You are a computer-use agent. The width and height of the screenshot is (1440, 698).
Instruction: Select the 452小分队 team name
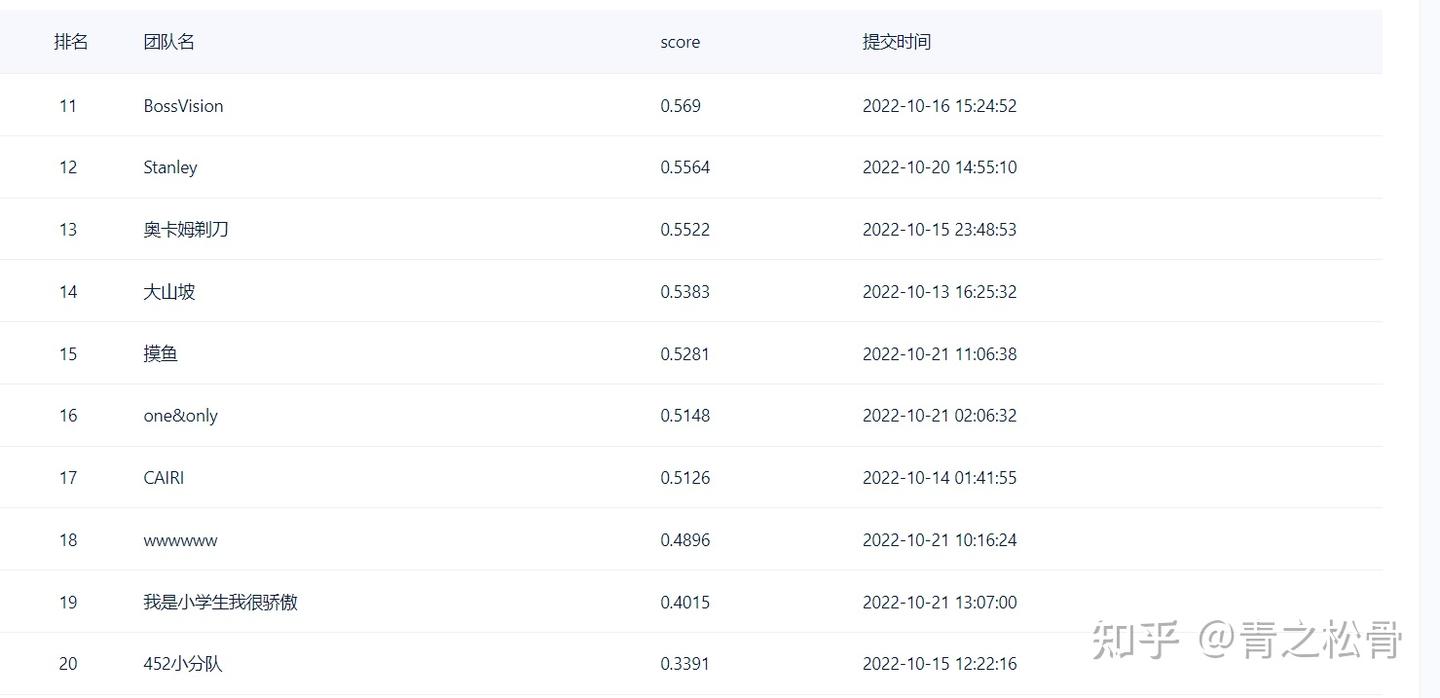click(182, 664)
